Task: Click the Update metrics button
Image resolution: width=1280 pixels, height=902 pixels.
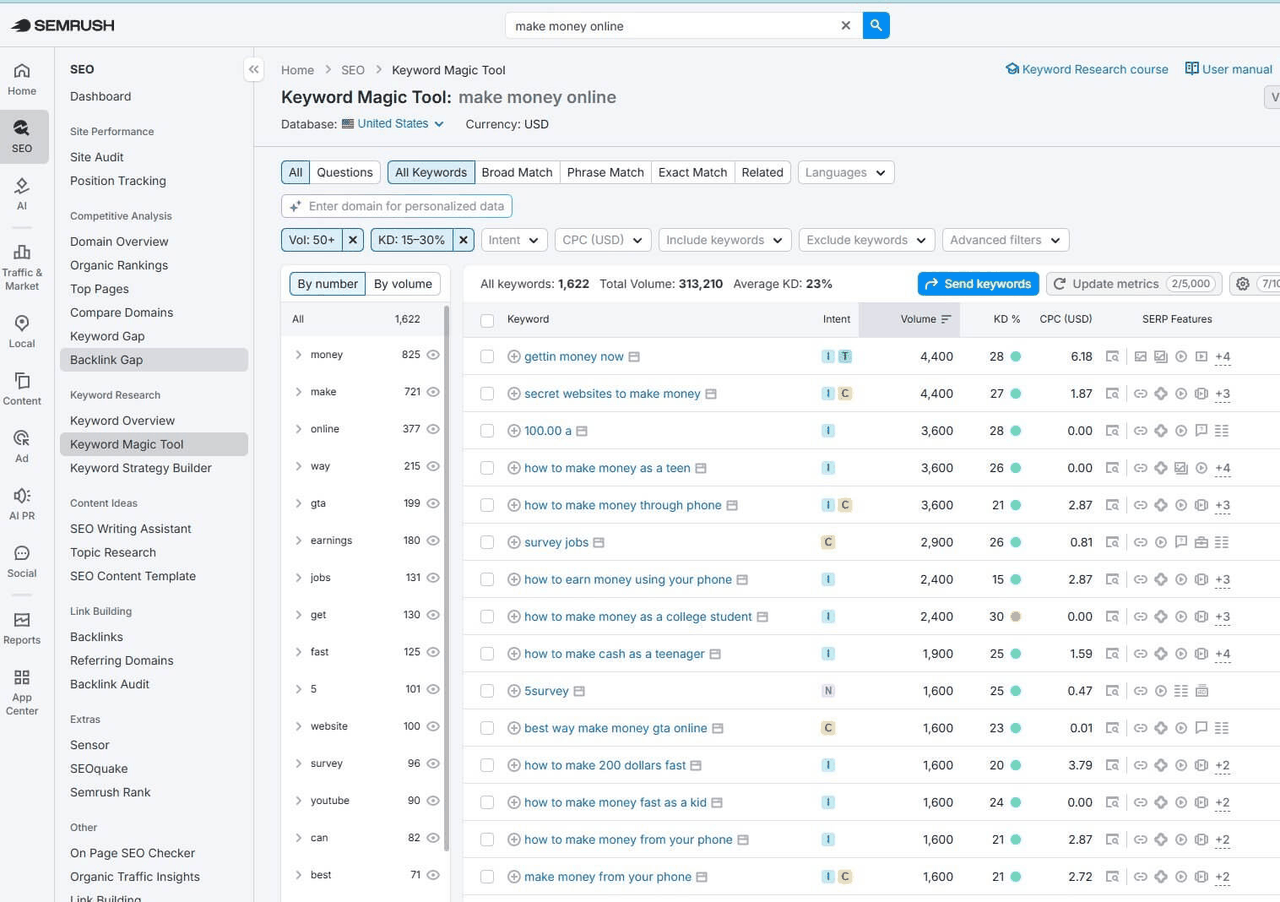Action: click(x=1134, y=284)
